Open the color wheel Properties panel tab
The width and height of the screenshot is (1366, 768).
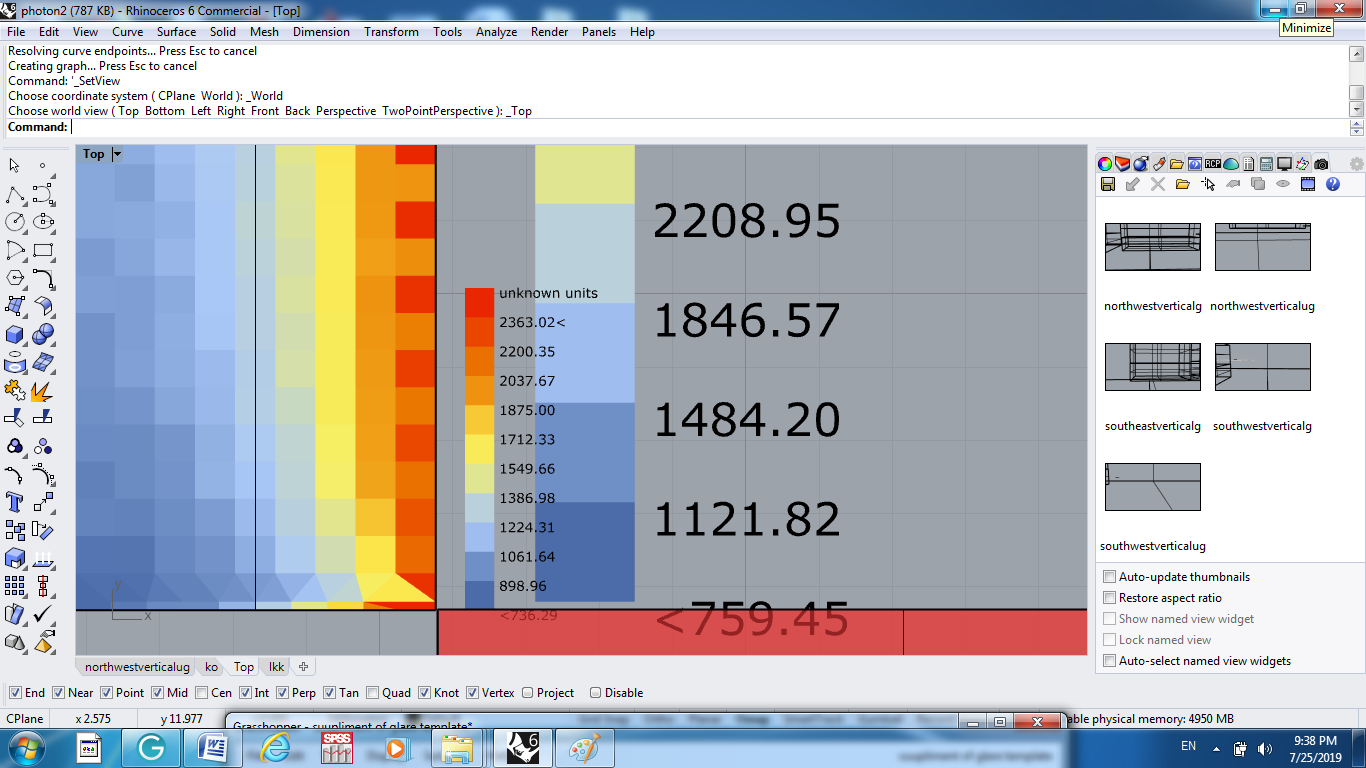coord(1104,164)
